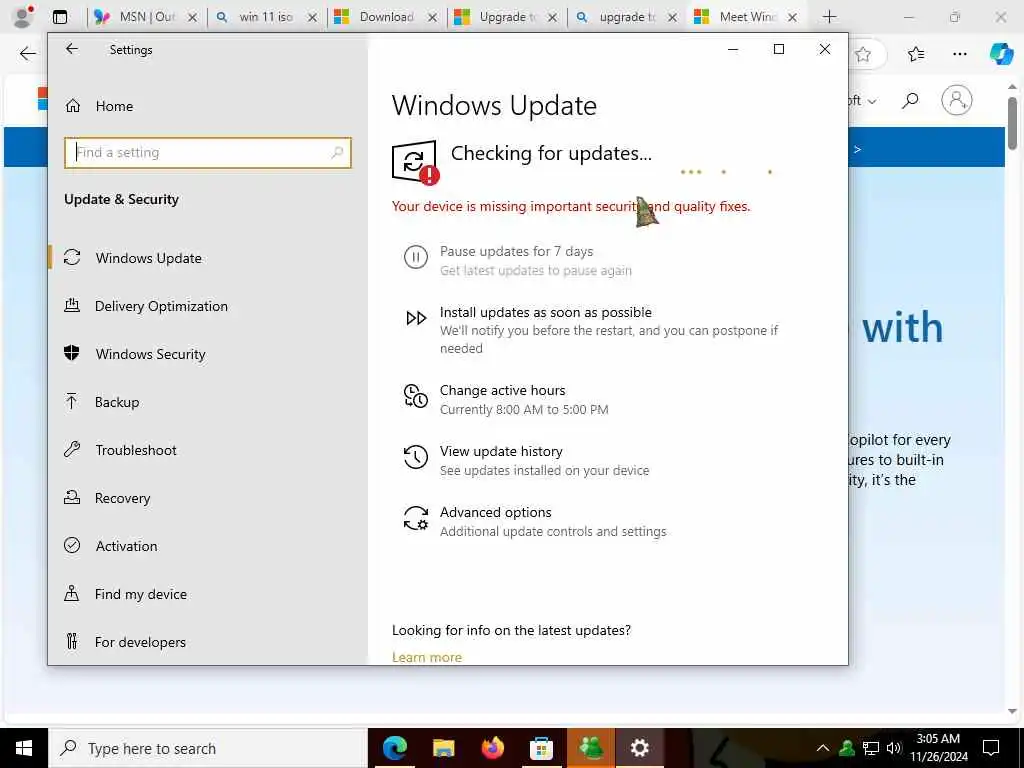Screen dimensions: 1024x768
Task: Show hidden system tray icons
Action: [x=823, y=748]
